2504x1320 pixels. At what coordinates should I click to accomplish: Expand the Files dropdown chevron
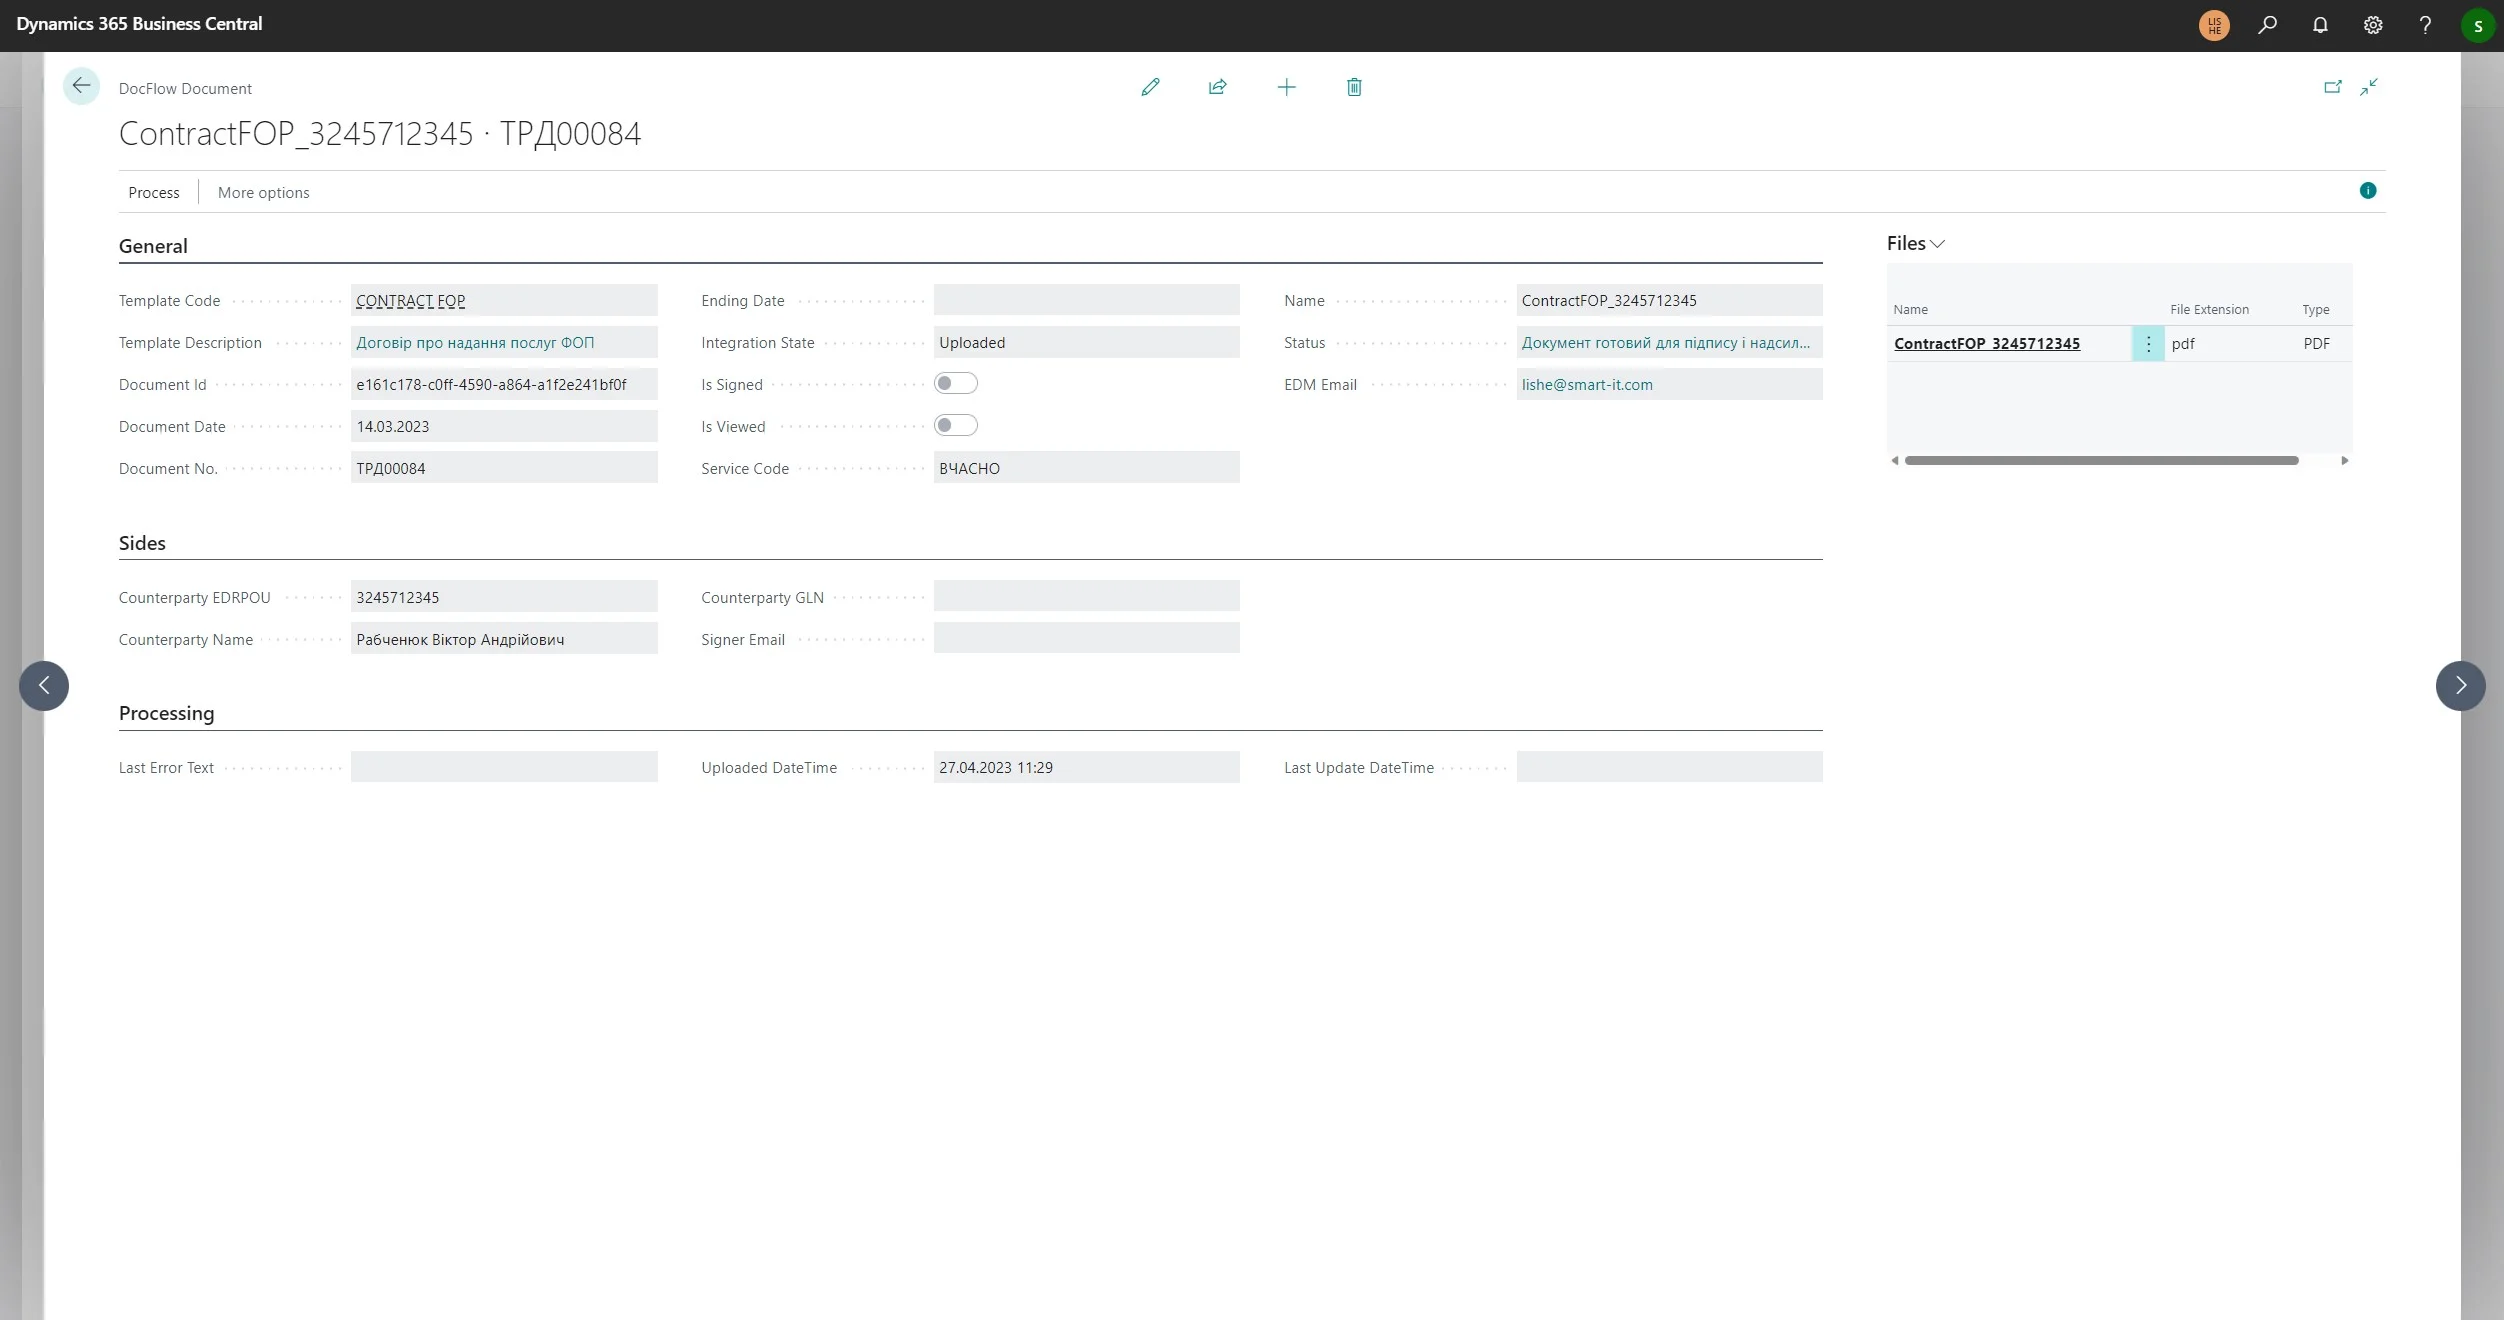pos(1937,244)
